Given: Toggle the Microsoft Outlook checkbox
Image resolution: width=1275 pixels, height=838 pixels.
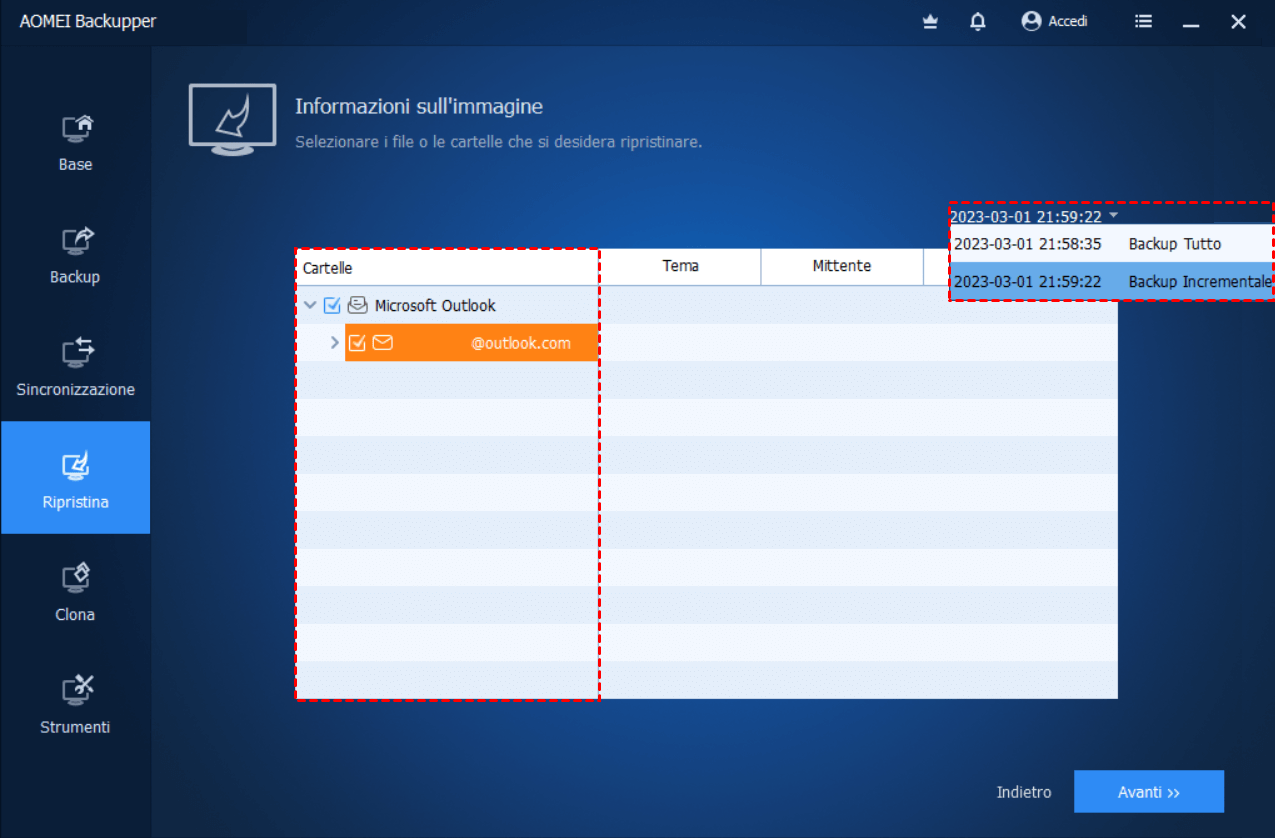Looking at the screenshot, I should click(x=333, y=305).
